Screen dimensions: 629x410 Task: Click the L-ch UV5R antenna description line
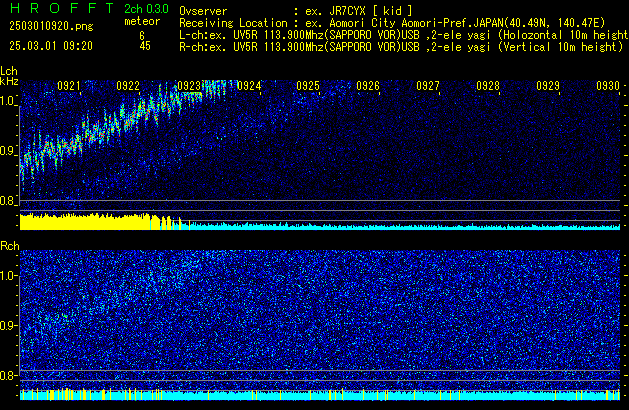(x=404, y=35)
